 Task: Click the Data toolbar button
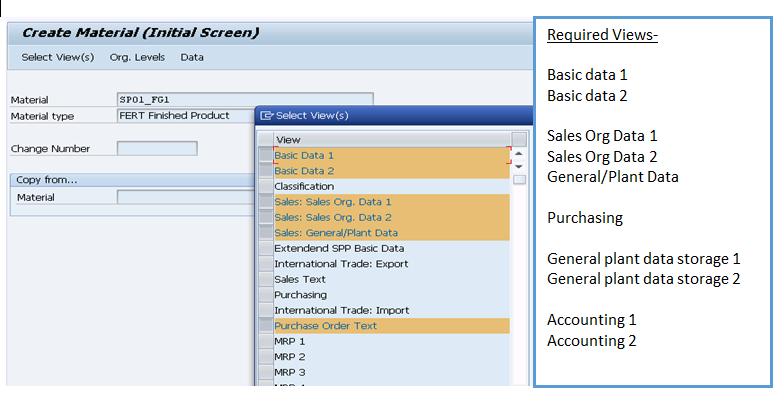point(192,57)
